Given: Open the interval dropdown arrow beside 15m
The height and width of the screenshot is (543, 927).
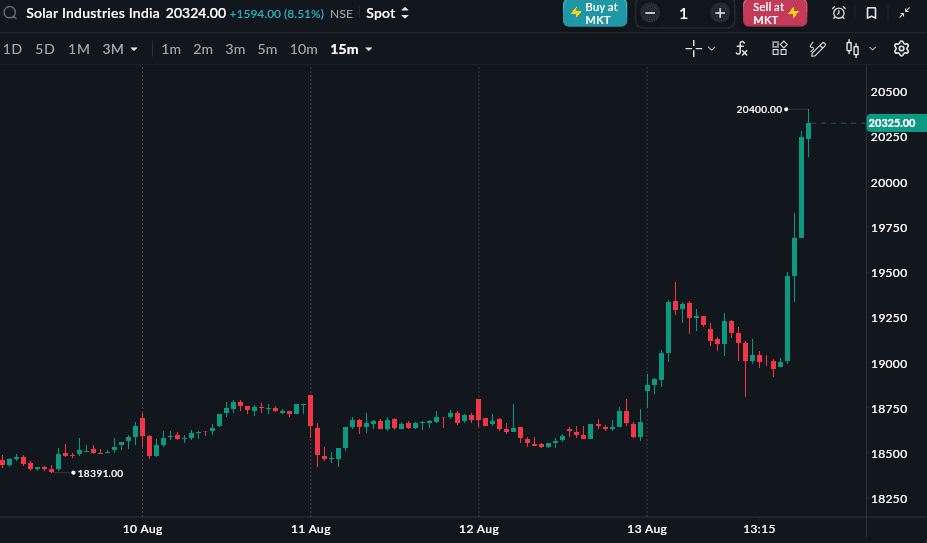Looking at the screenshot, I should (x=369, y=49).
